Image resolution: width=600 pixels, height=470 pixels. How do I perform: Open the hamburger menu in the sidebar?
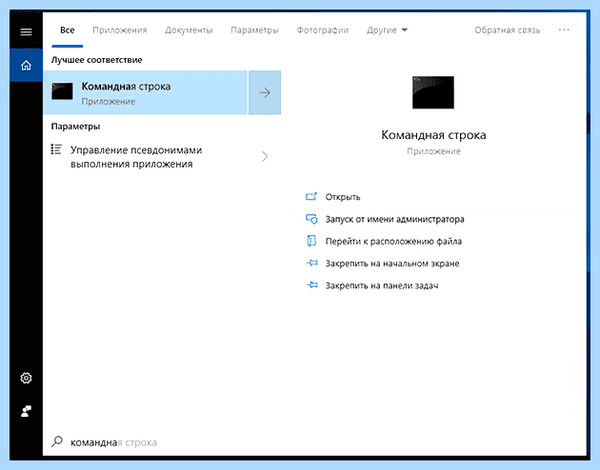click(x=26, y=31)
